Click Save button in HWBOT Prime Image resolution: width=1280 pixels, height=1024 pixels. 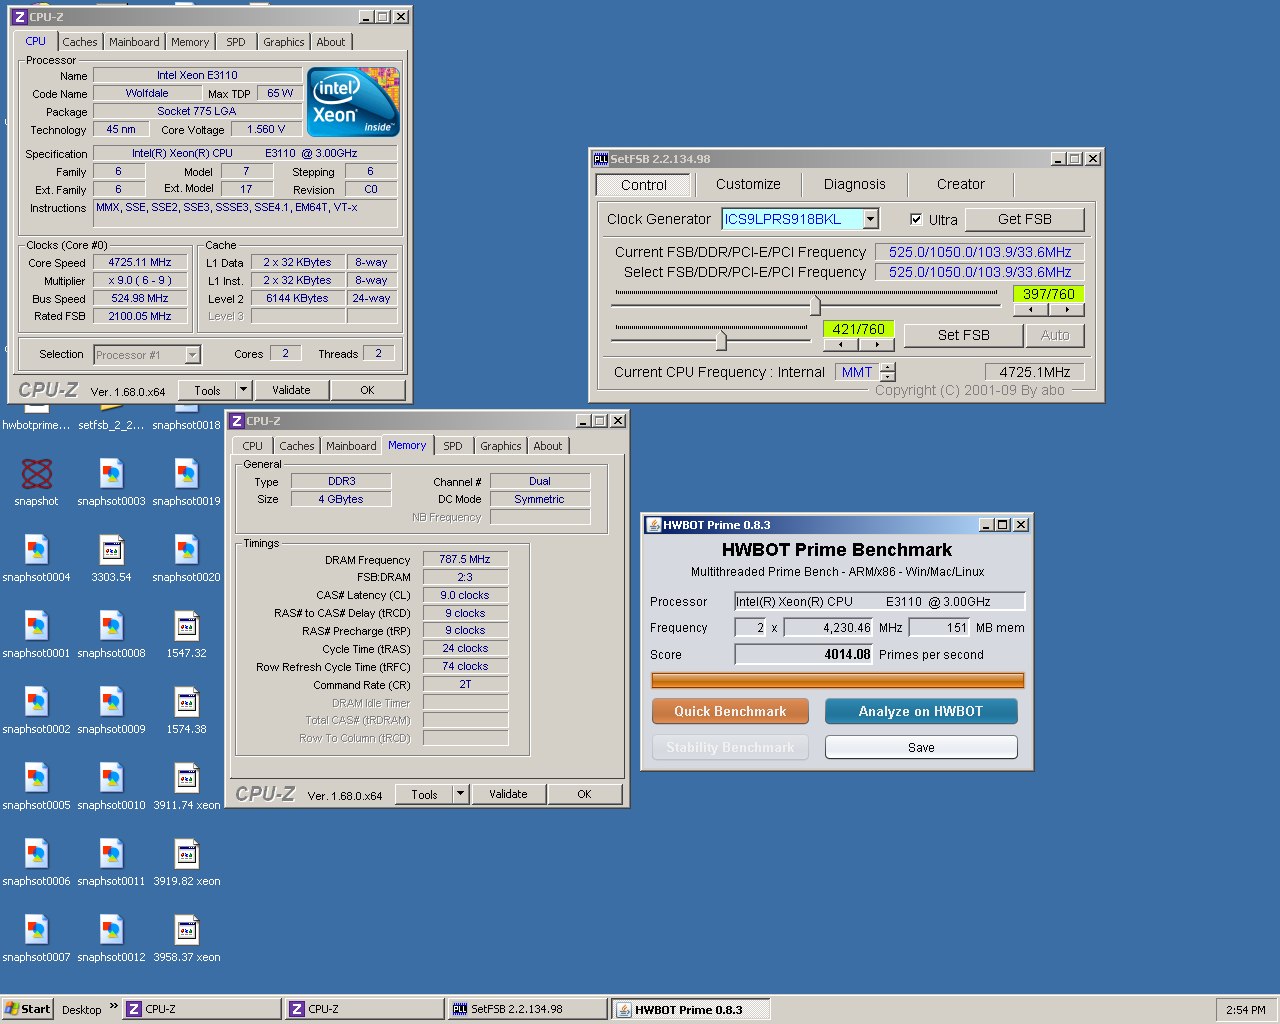pos(921,747)
